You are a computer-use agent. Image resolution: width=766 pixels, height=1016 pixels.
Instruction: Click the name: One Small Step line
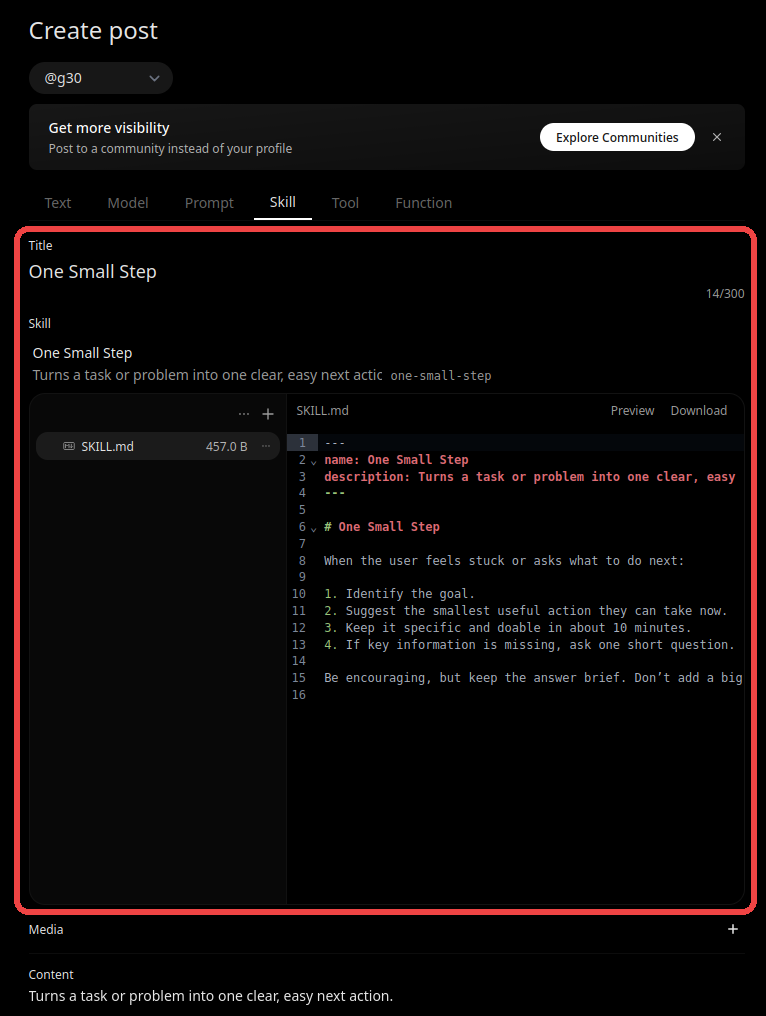[396, 460]
